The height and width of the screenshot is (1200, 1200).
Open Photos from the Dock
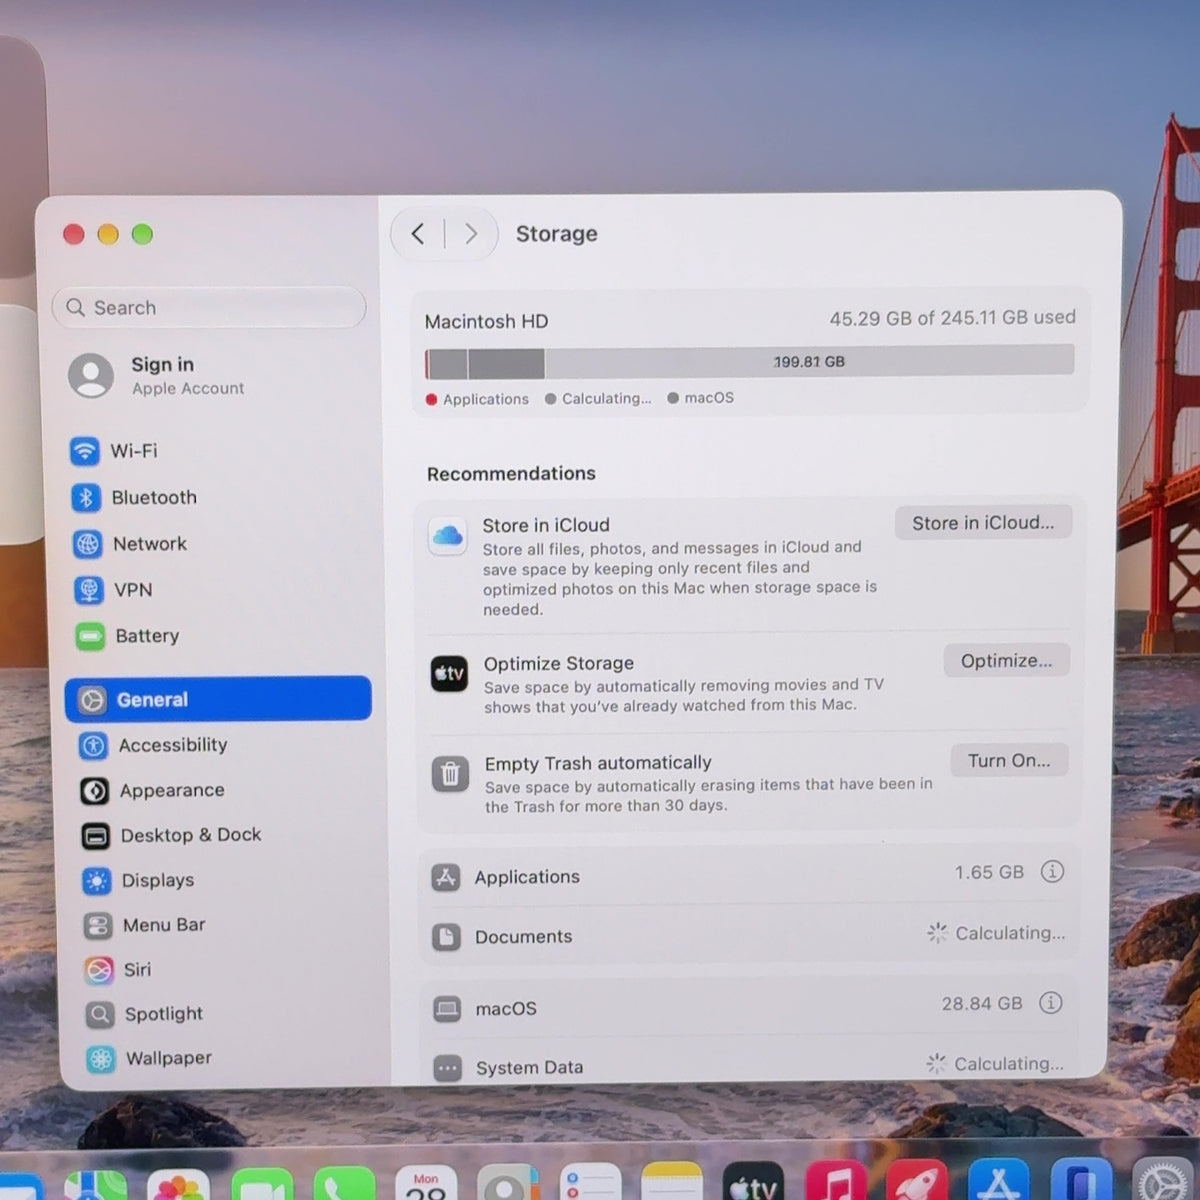point(178,1186)
